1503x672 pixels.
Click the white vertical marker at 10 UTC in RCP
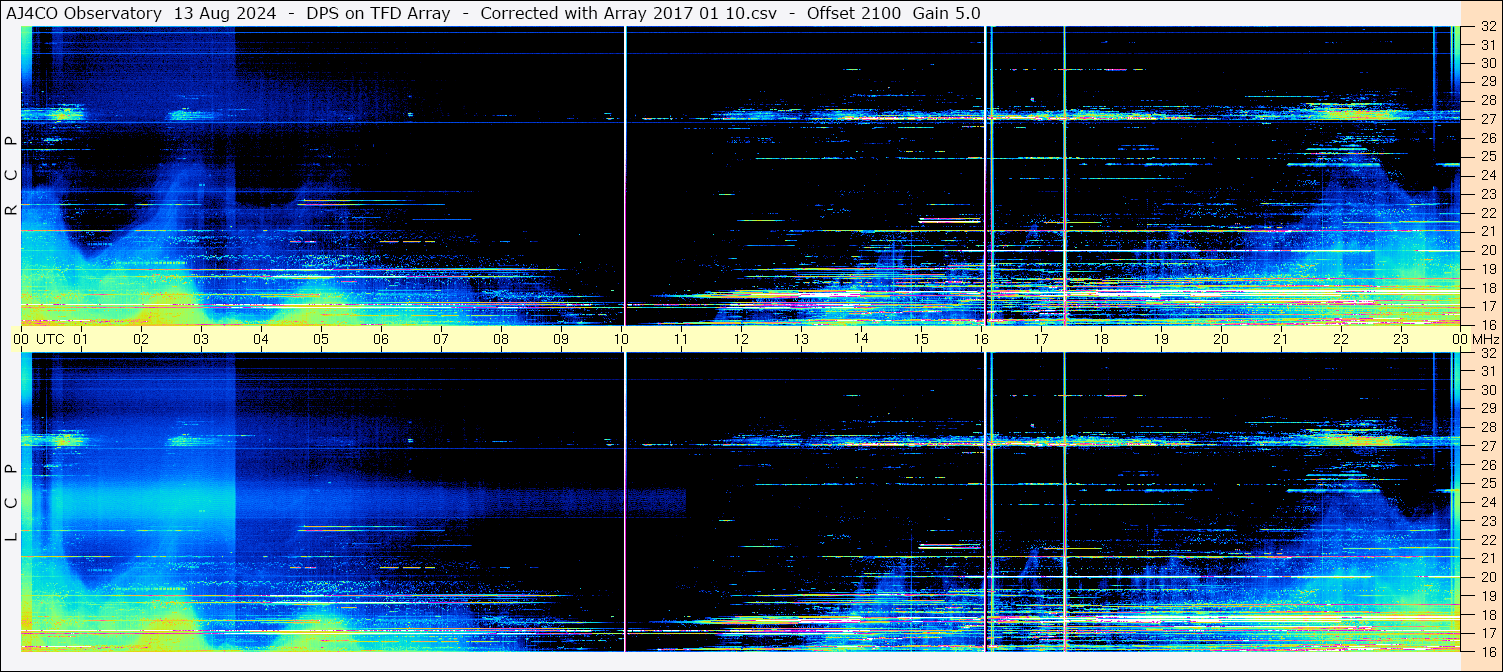pos(625,175)
